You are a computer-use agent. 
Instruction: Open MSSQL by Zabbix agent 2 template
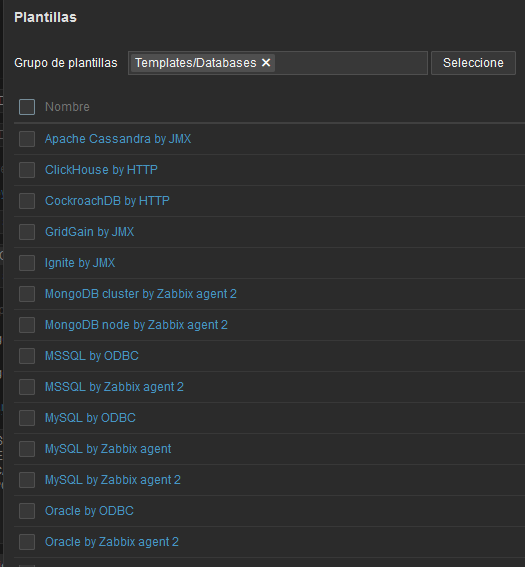point(114,387)
